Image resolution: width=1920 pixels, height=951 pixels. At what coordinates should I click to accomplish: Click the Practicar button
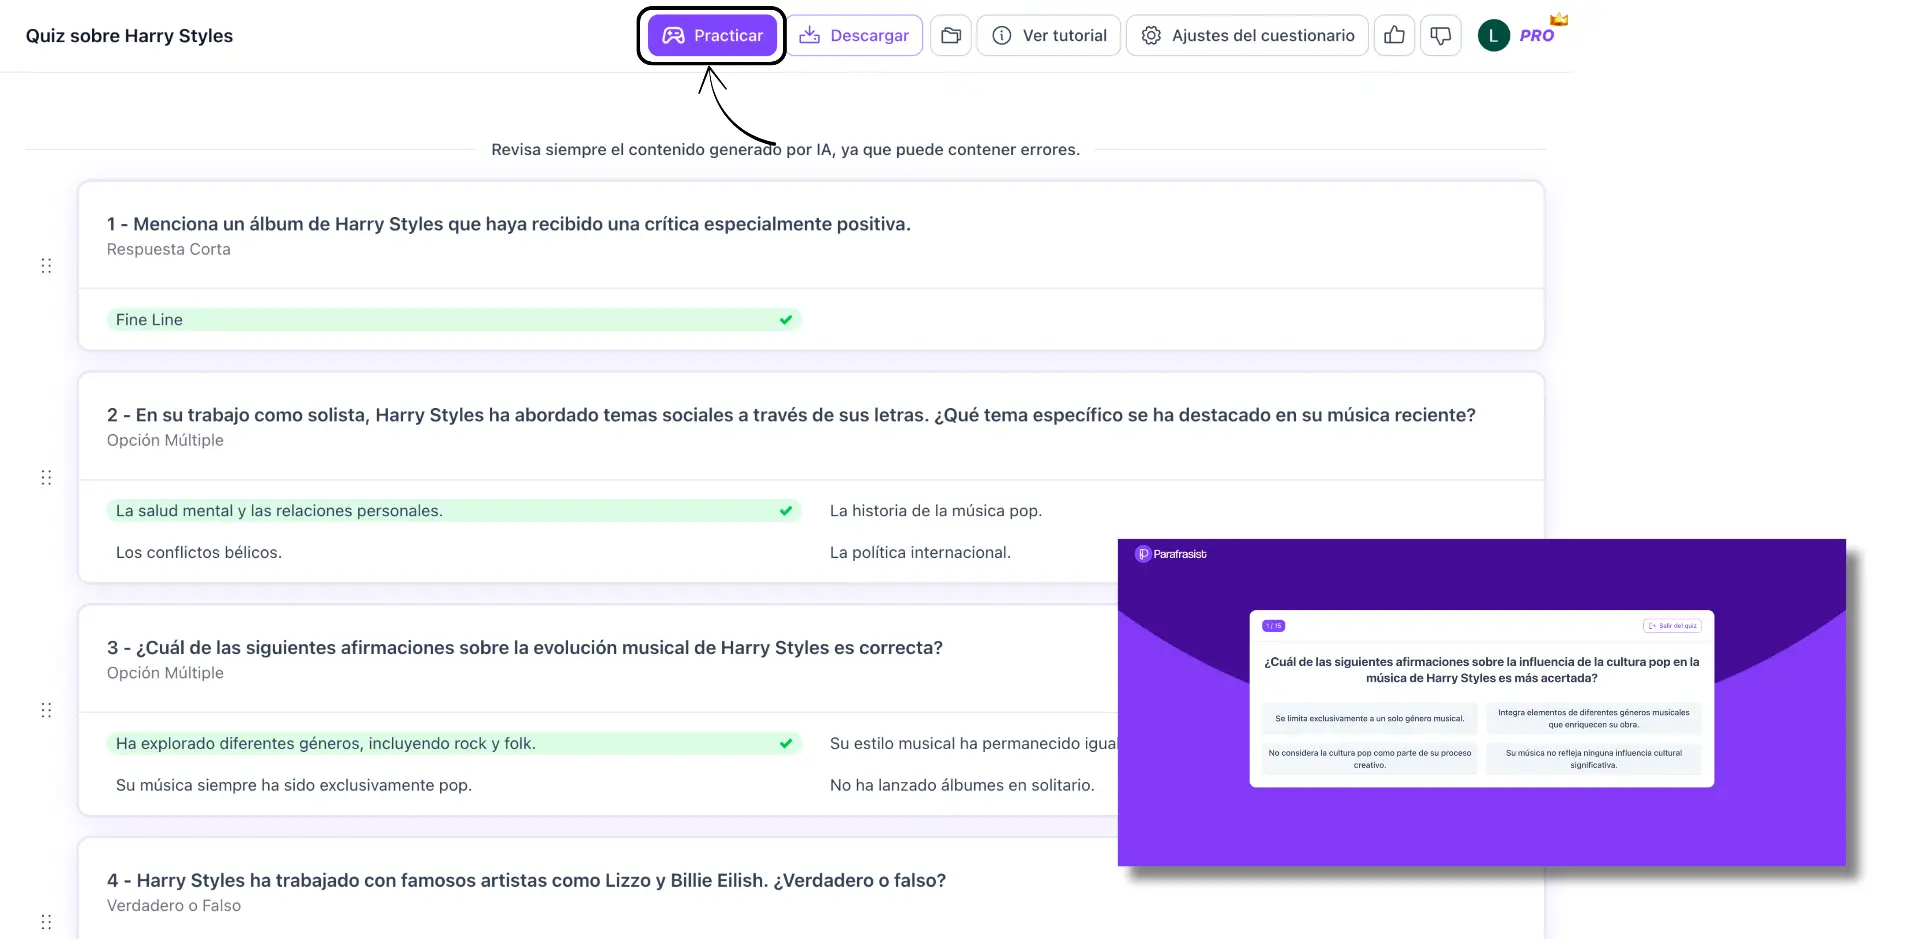[x=712, y=36]
